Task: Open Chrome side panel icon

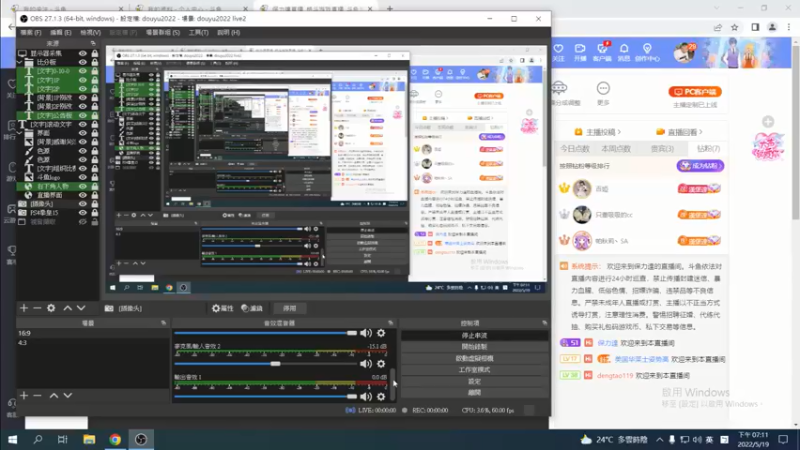Action: 755,27
